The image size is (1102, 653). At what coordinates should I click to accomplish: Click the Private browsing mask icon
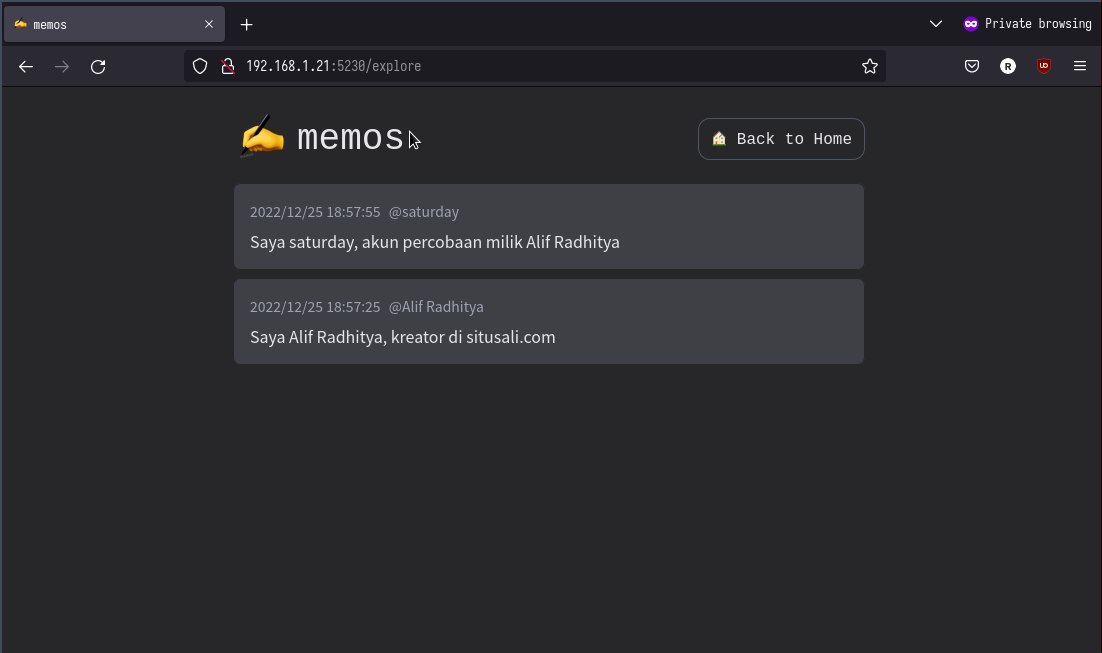point(971,24)
